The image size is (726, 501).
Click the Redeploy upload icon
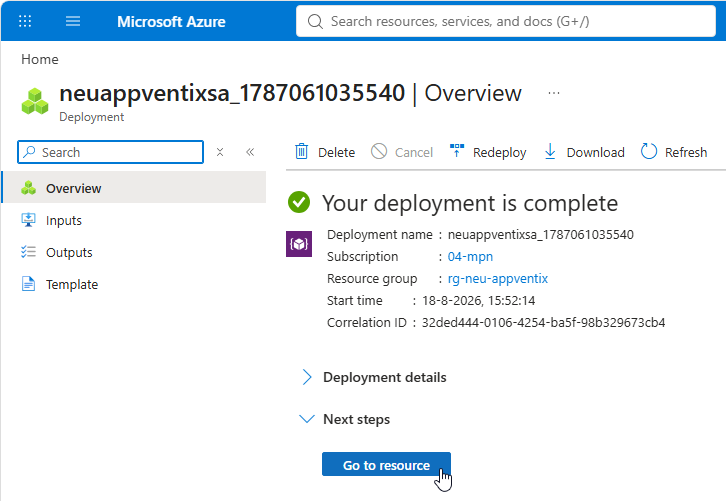457,150
